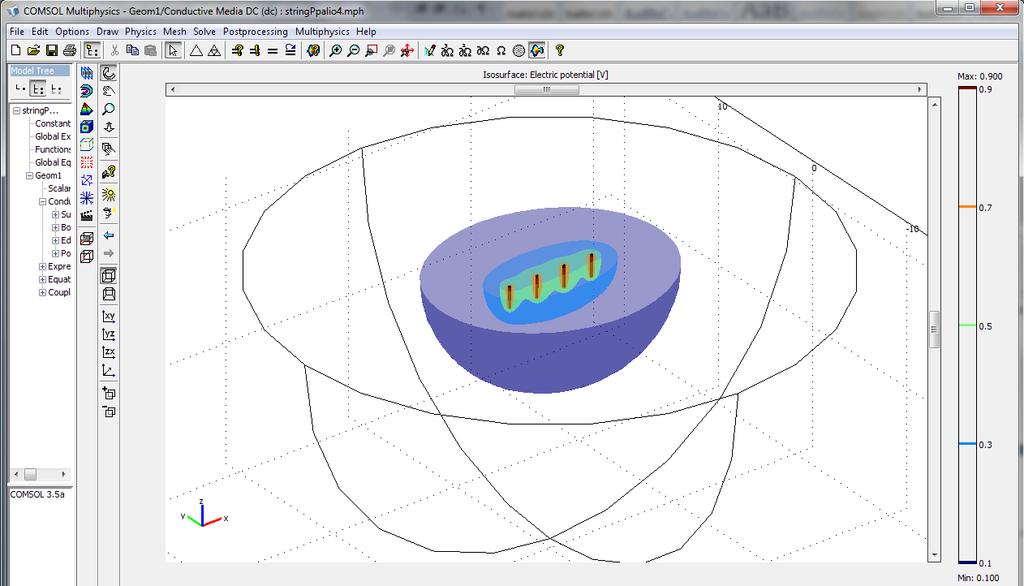The image size is (1024, 586).
Task: Click the Zoom In magnifier icon
Action: tap(336, 50)
